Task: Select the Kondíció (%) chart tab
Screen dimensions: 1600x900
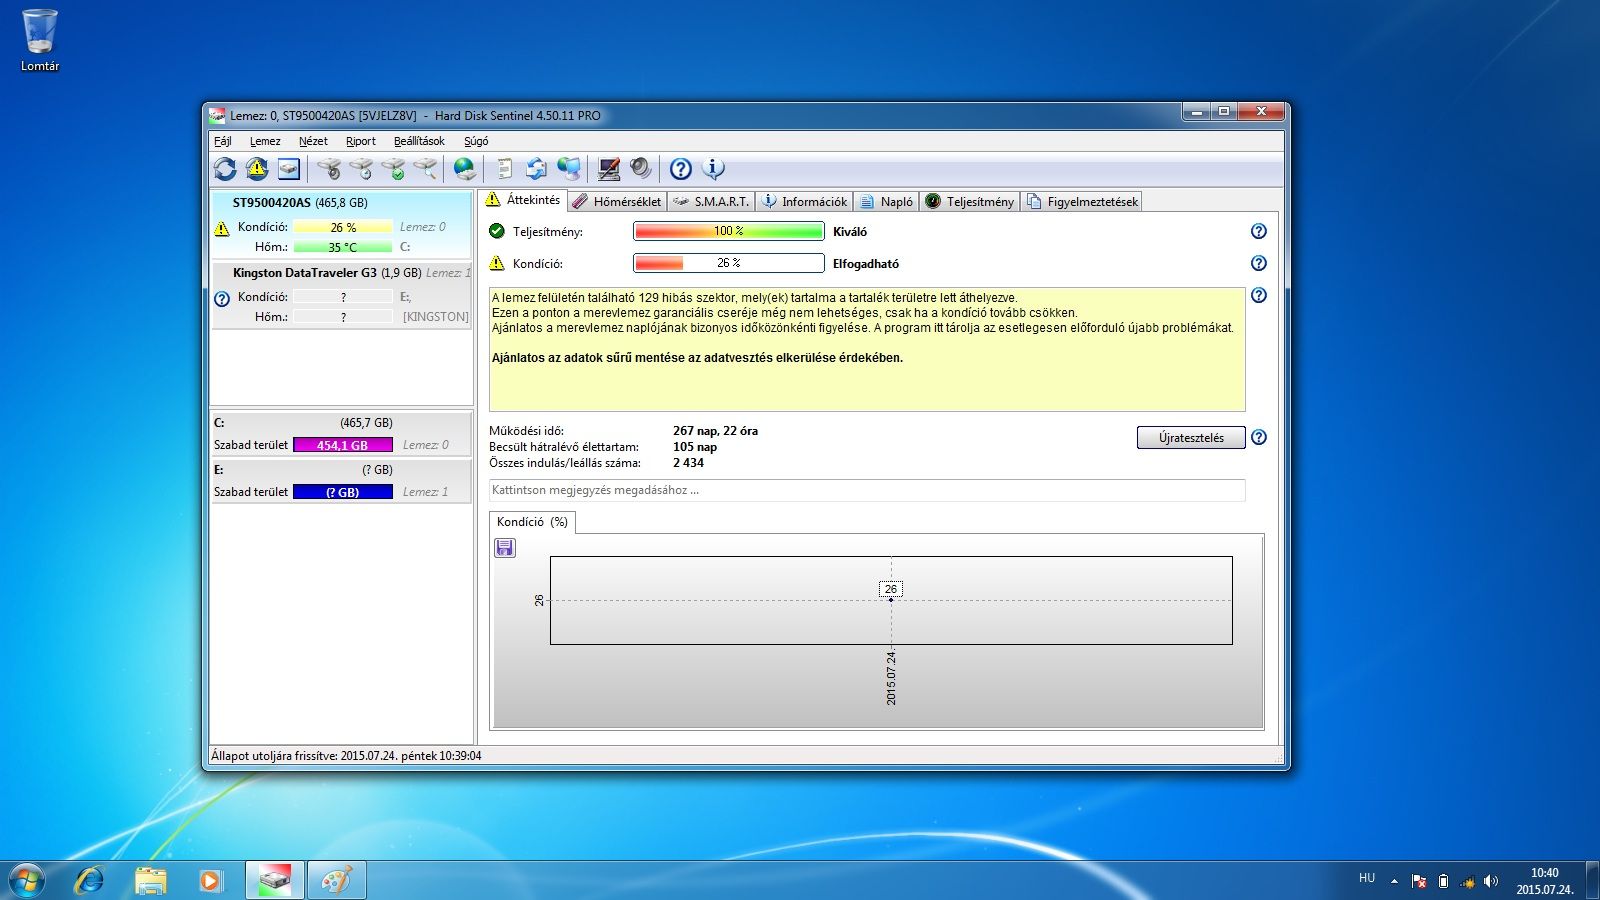Action: (x=532, y=522)
